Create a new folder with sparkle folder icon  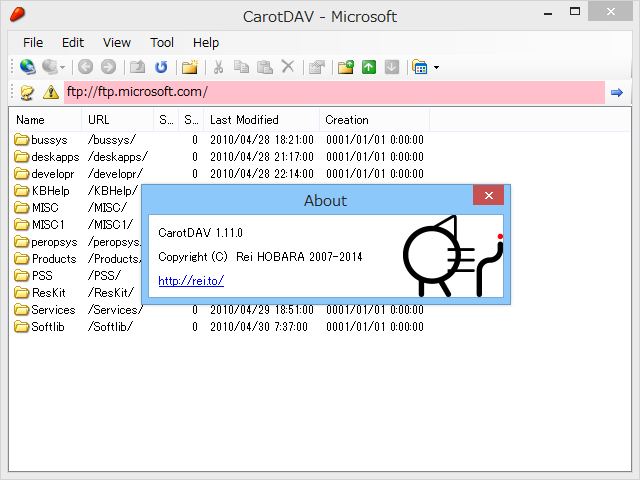click(190, 67)
